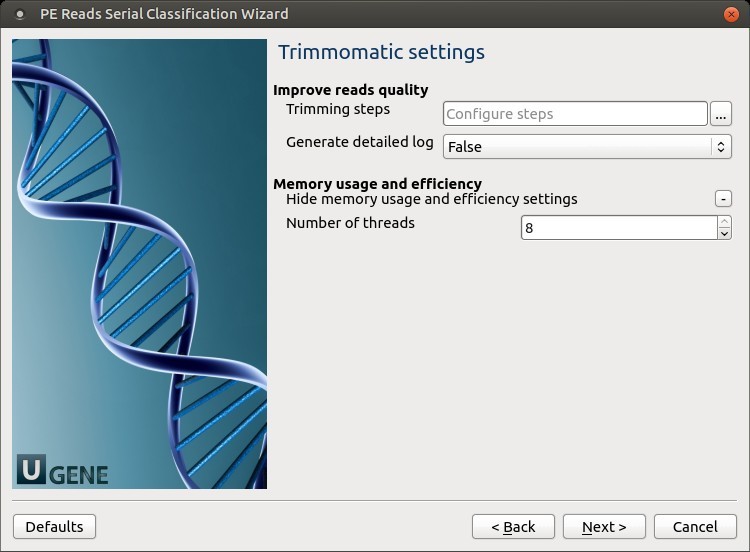This screenshot has width=750, height=552.
Task: Close the wizard window via red button
Action: tap(731, 14)
